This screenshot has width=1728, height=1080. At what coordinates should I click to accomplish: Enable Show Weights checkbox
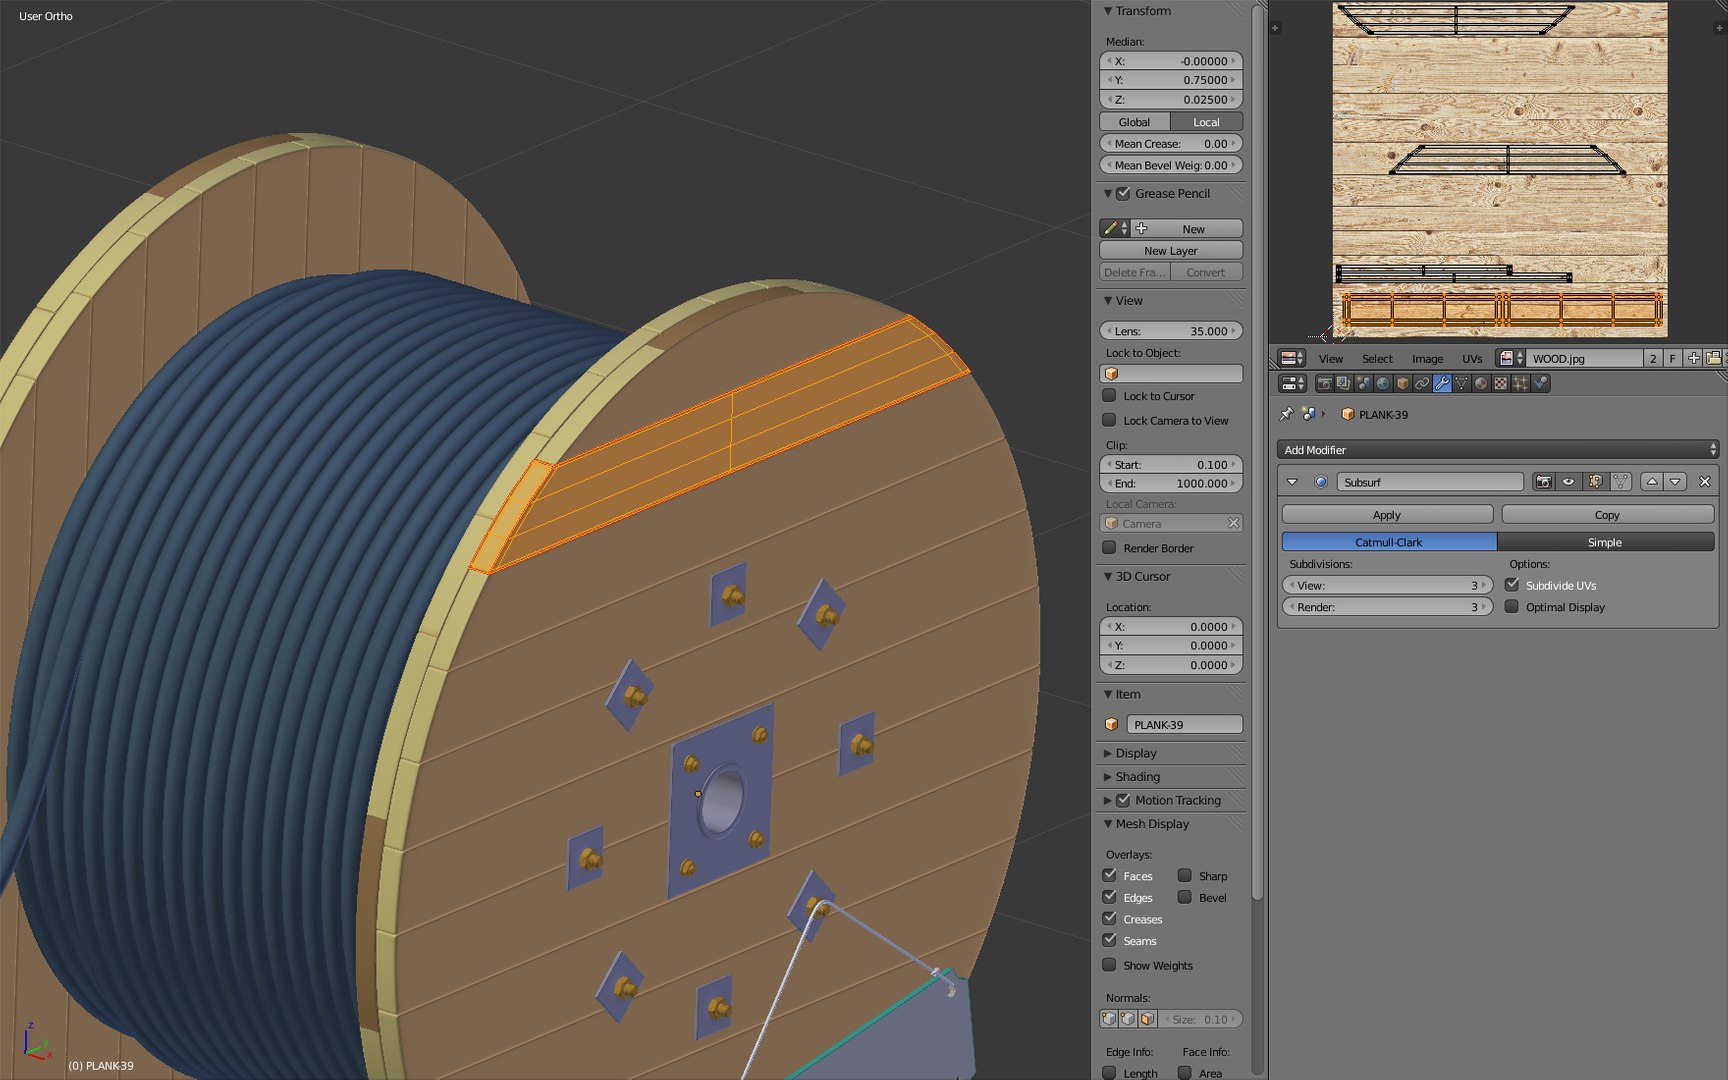coord(1109,965)
